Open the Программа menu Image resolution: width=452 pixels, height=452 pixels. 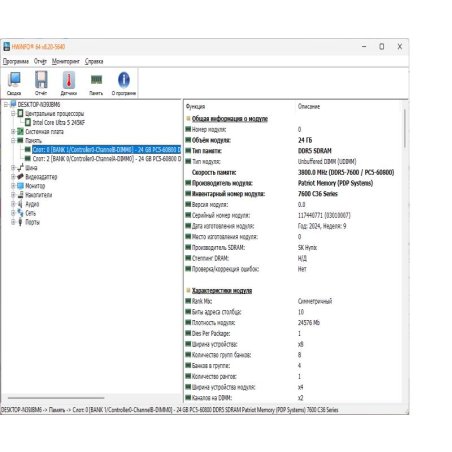pos(16,61)
